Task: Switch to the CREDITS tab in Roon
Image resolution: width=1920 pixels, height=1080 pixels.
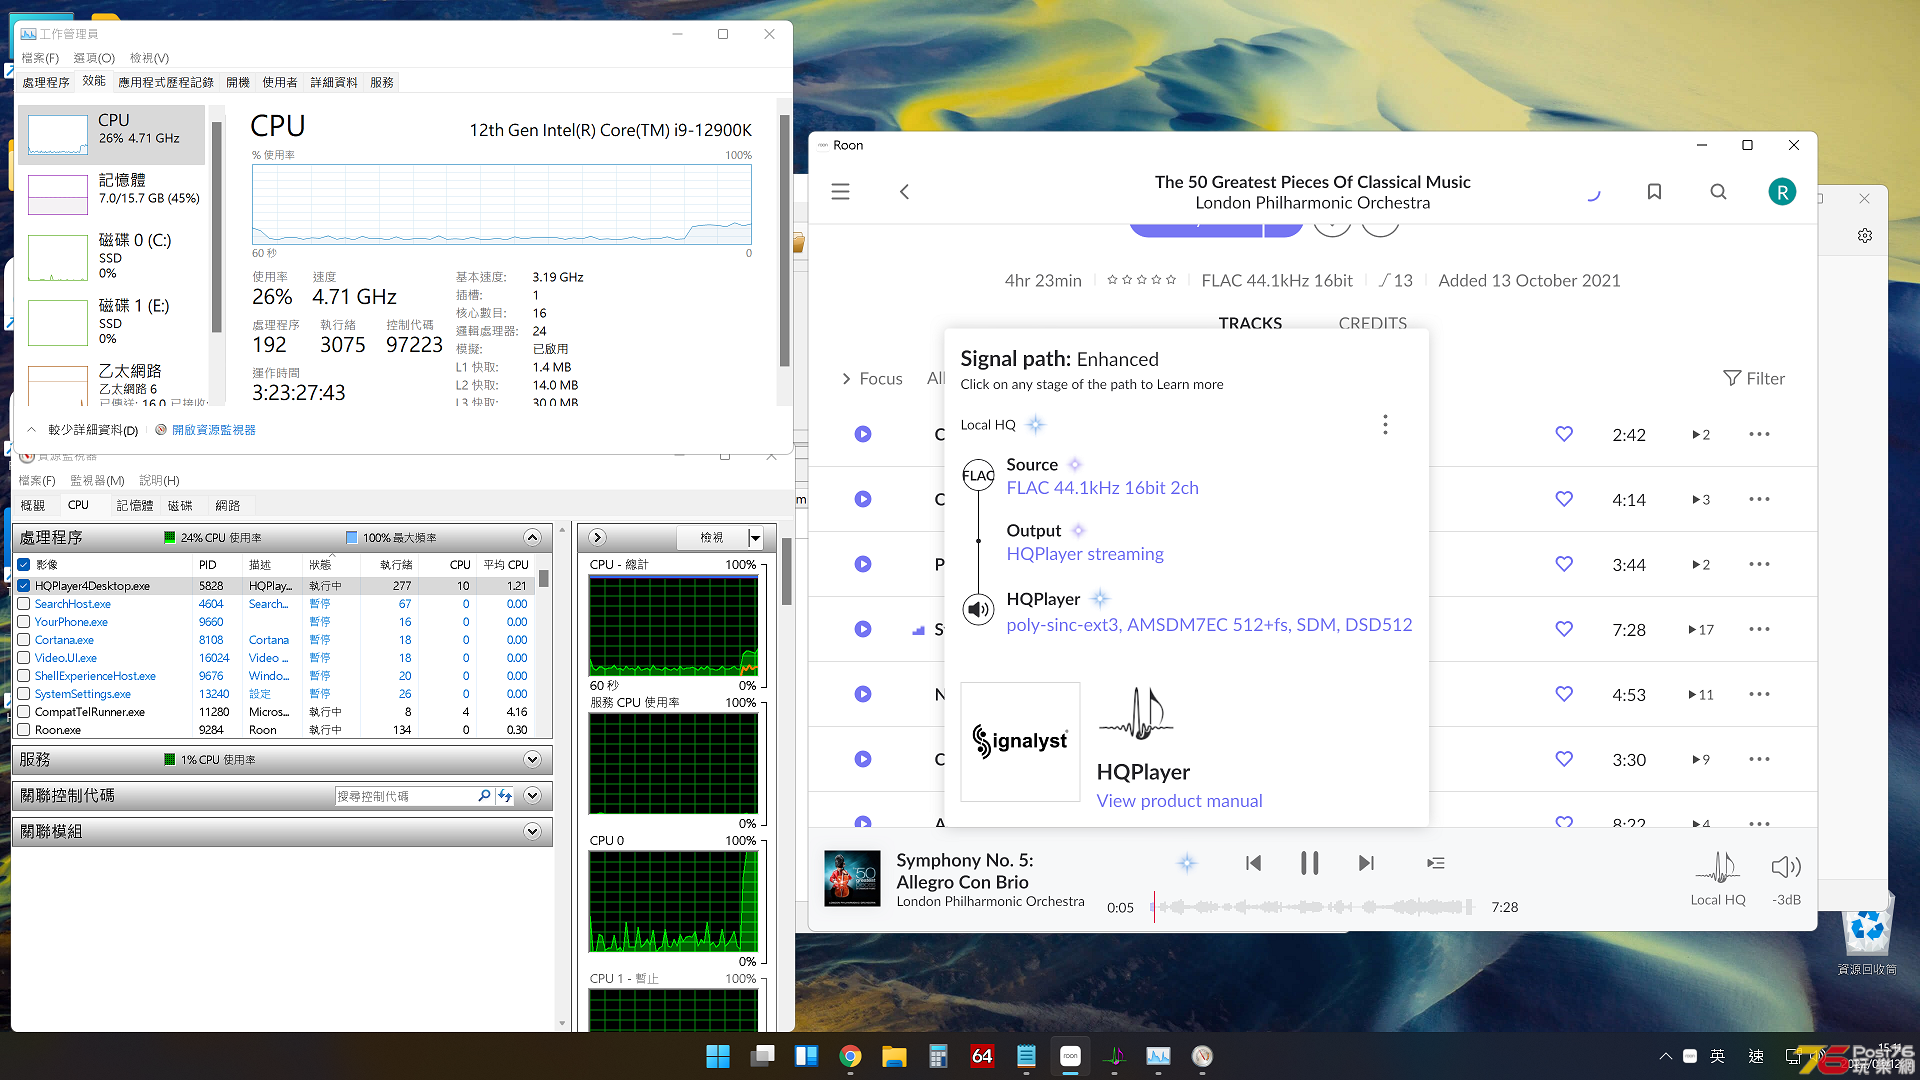Action: click(x=1373, y=320)
